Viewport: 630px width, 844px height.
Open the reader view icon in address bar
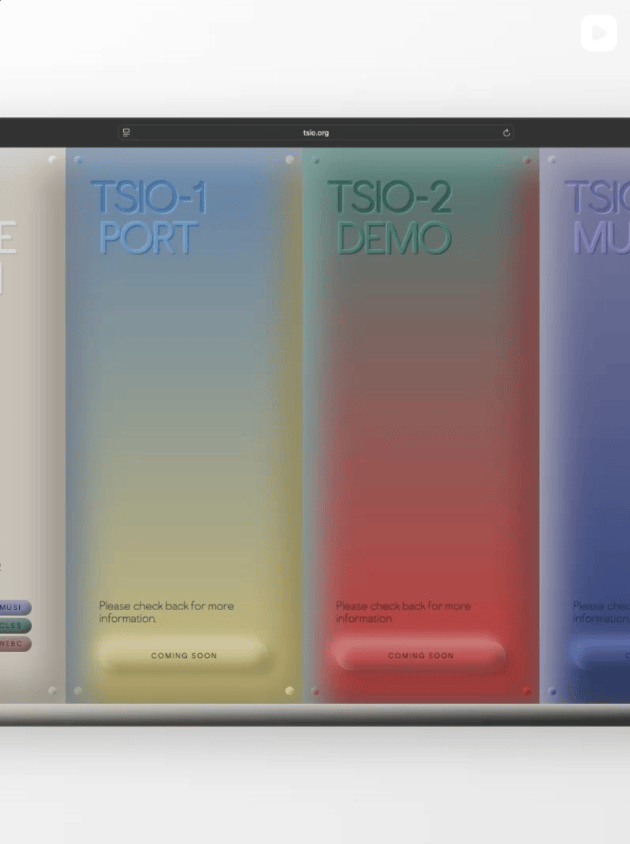127,133
